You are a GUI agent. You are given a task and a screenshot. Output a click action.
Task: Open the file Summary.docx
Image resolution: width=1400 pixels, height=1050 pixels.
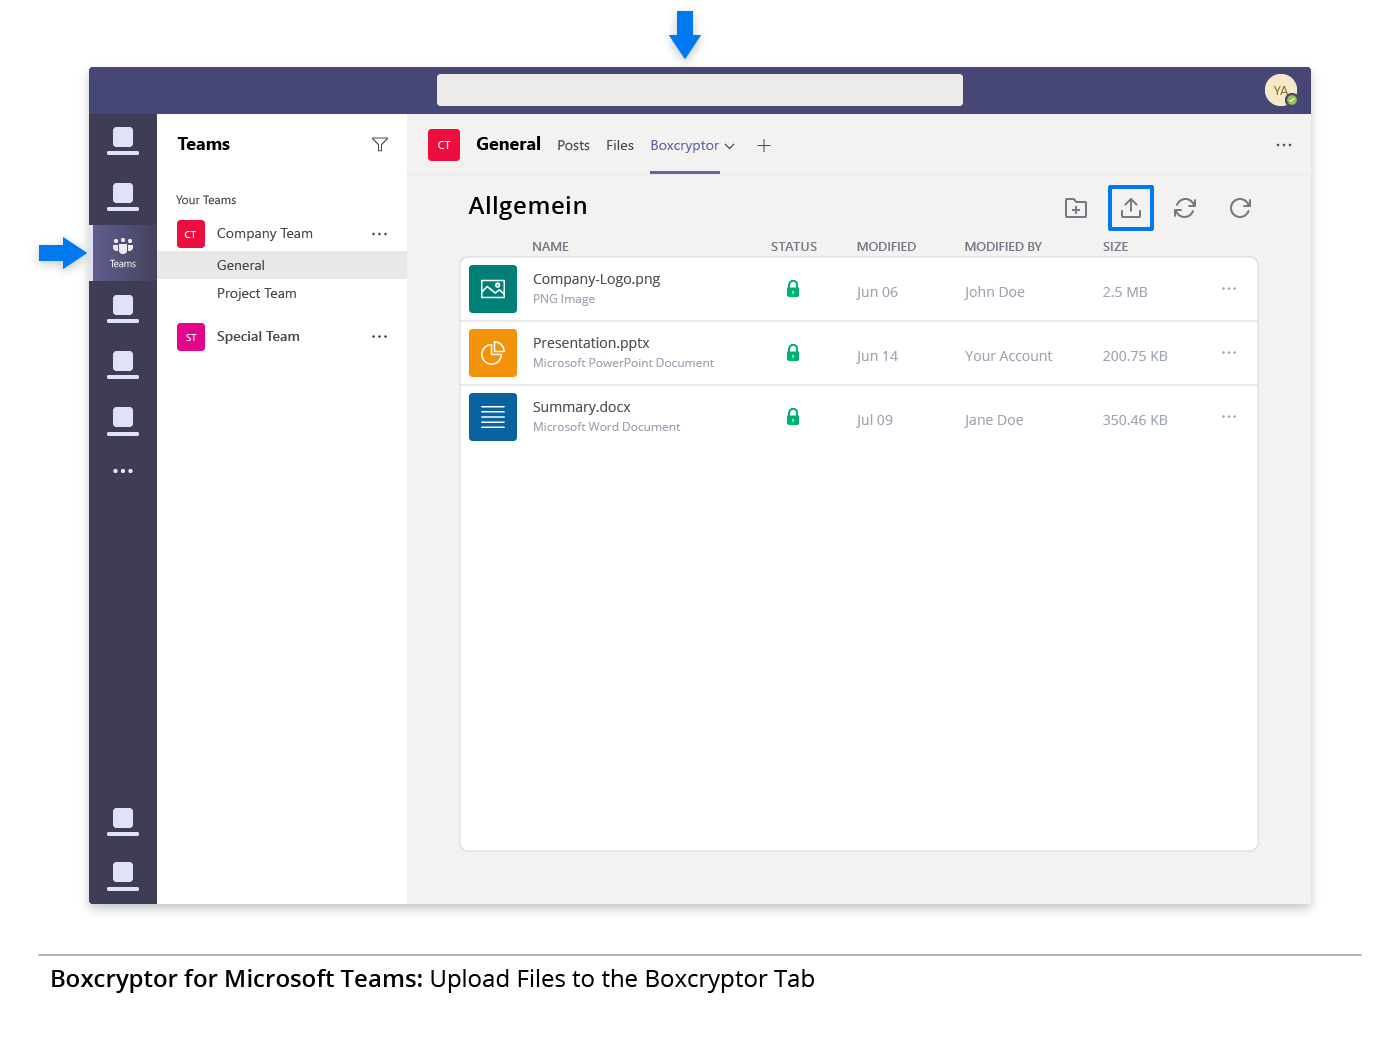tap(582, 407)
